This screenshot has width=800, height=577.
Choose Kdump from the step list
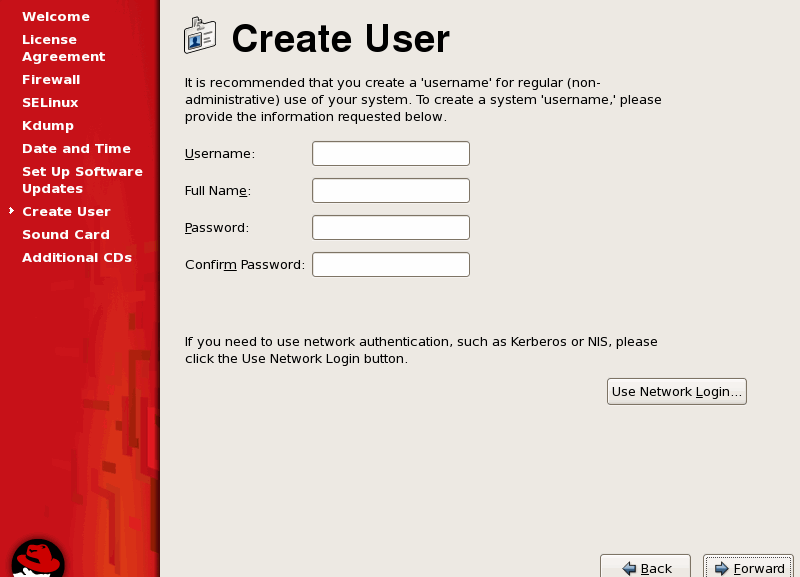click(x=48, y=125)
